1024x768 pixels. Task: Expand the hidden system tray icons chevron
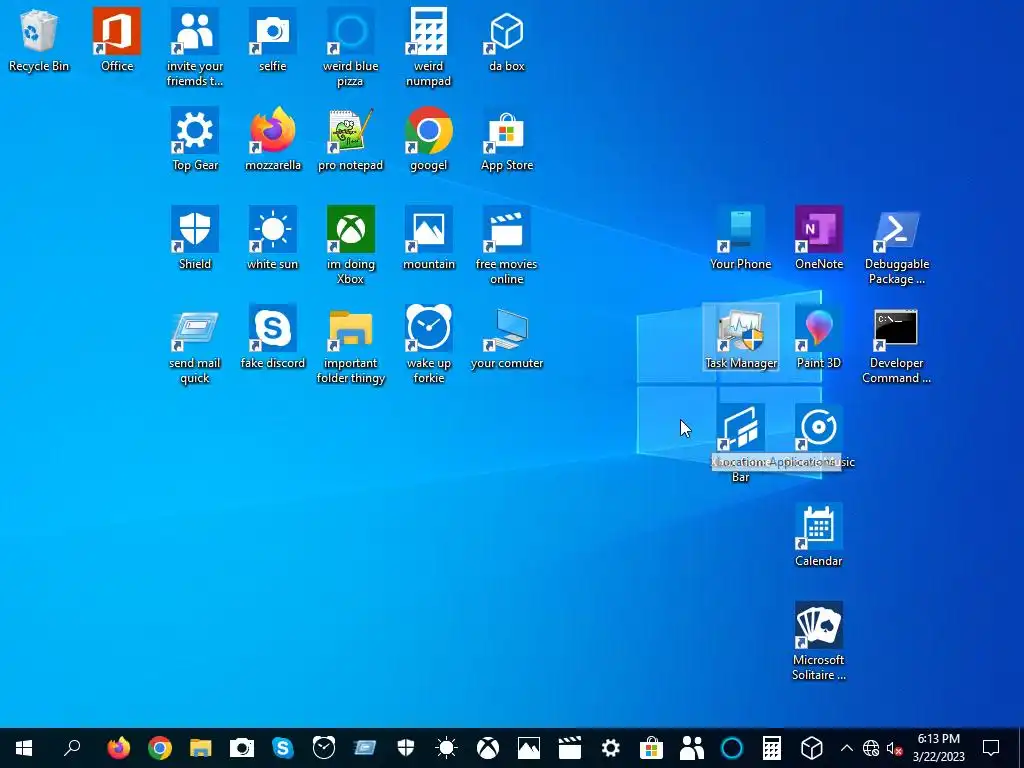pos(846,748)
